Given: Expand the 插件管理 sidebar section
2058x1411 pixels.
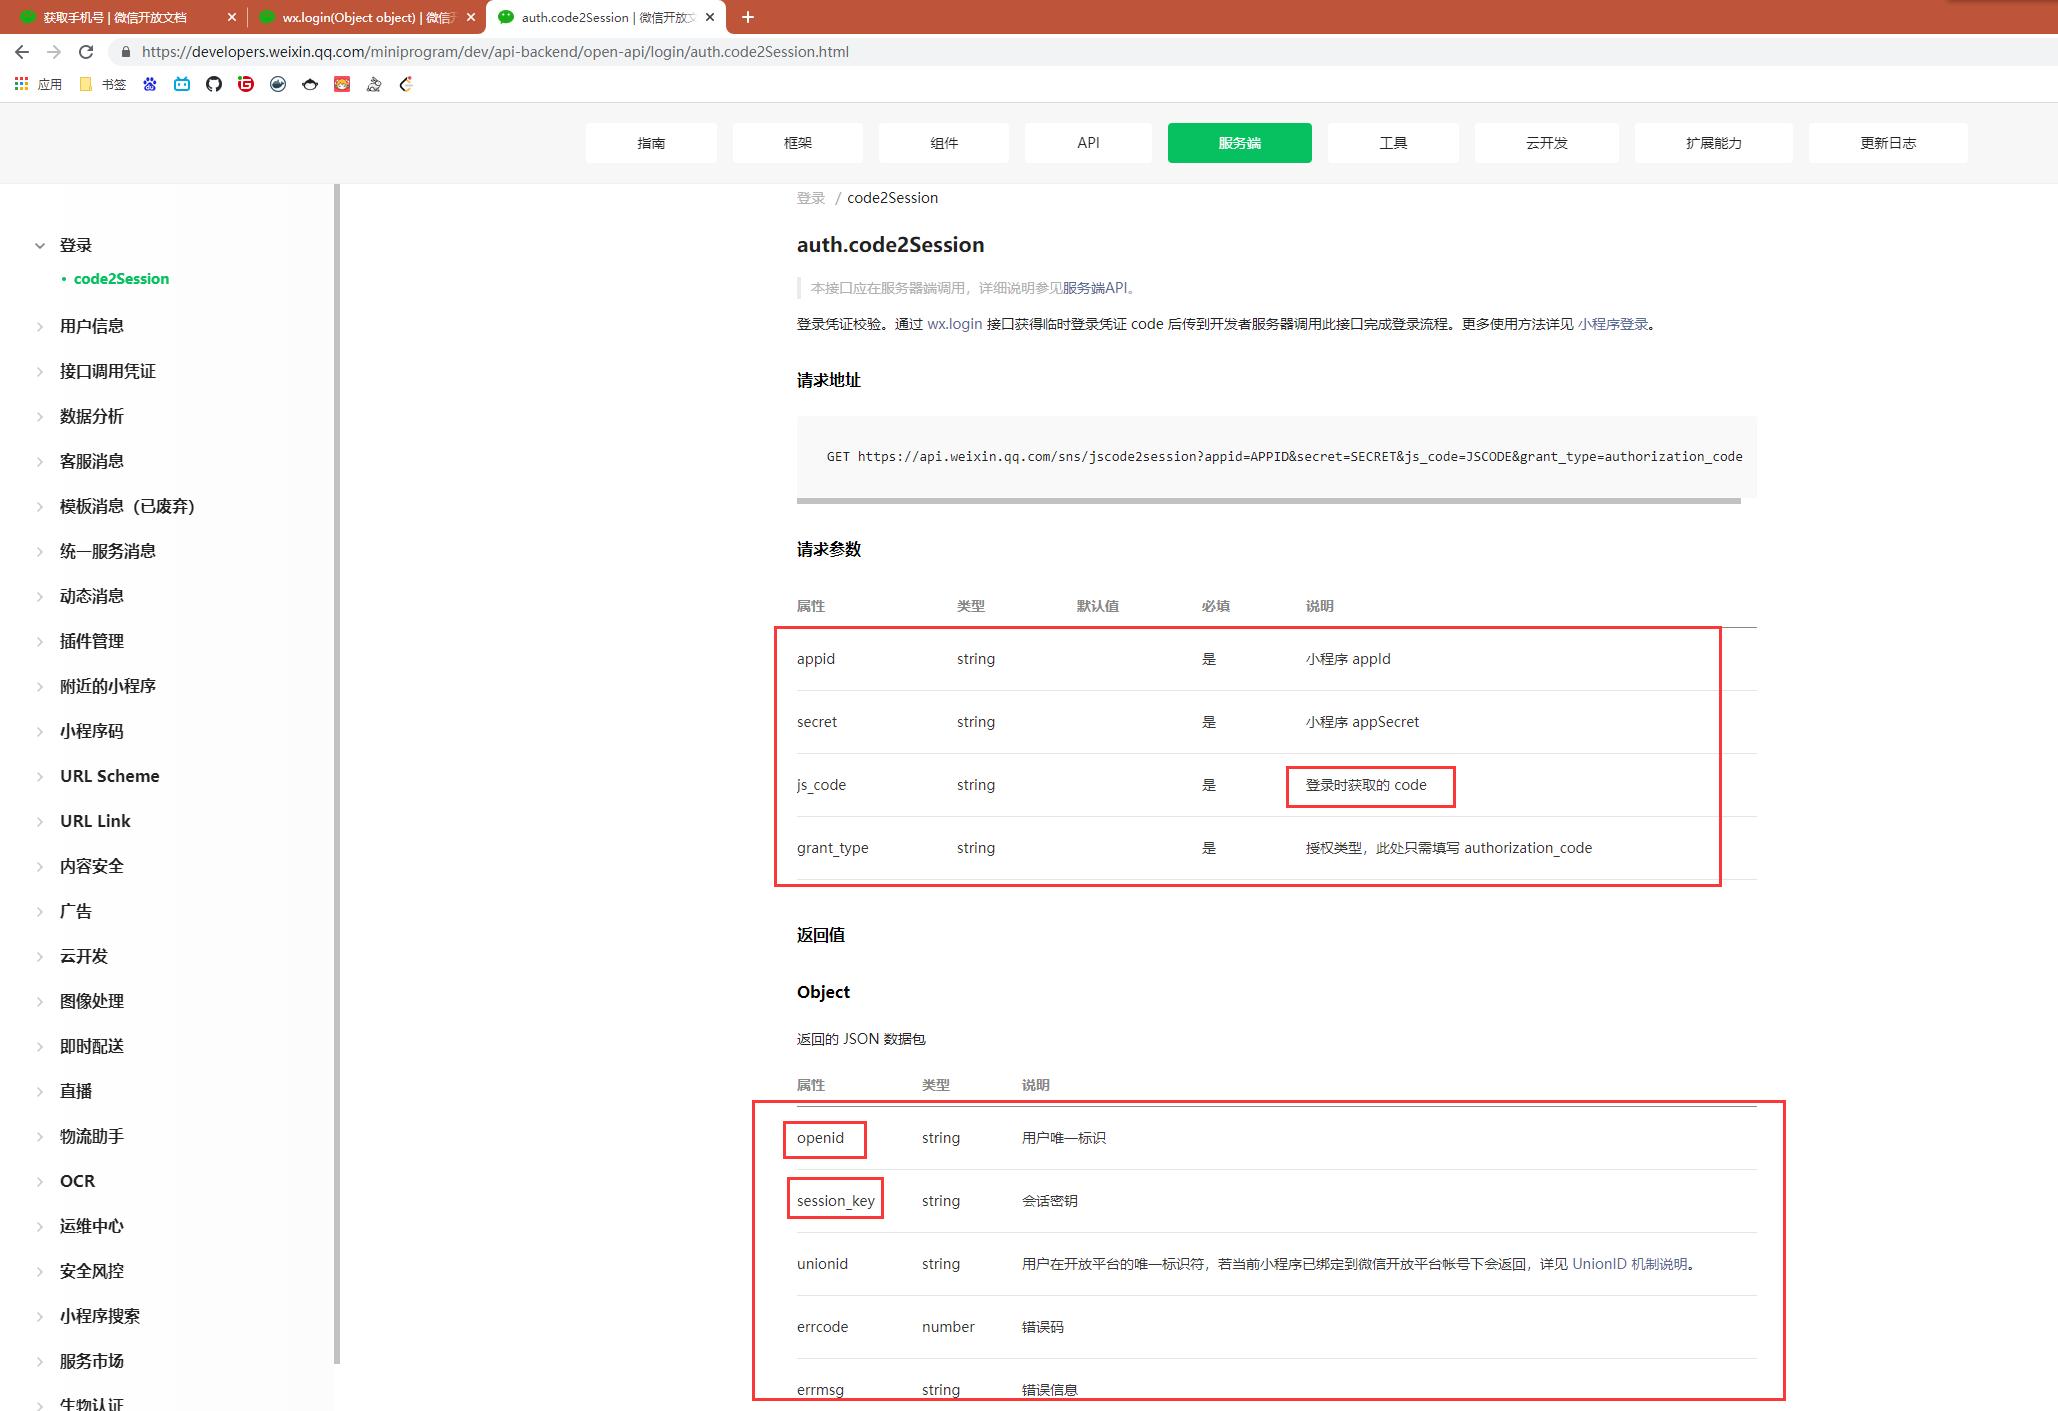Looking at the screenshot, I should tap(40, 642).
